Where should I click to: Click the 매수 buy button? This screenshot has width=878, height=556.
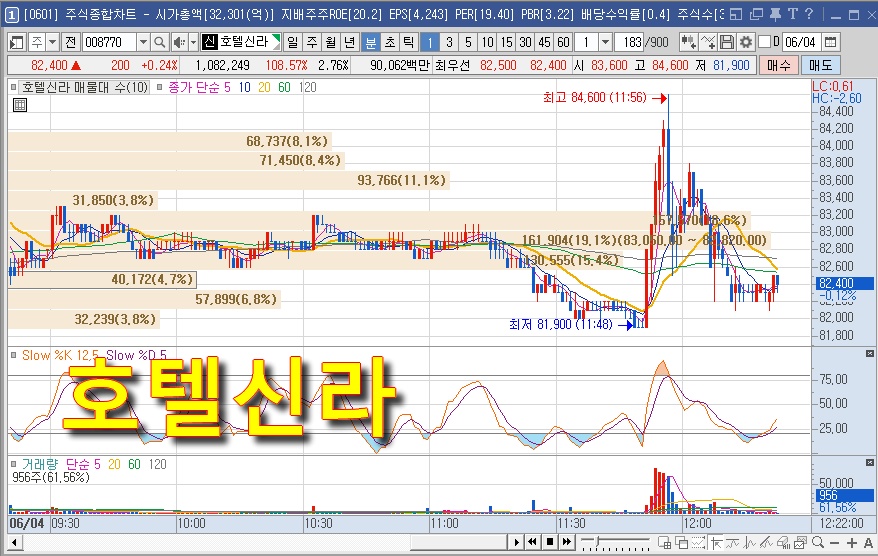pos(779,66)
